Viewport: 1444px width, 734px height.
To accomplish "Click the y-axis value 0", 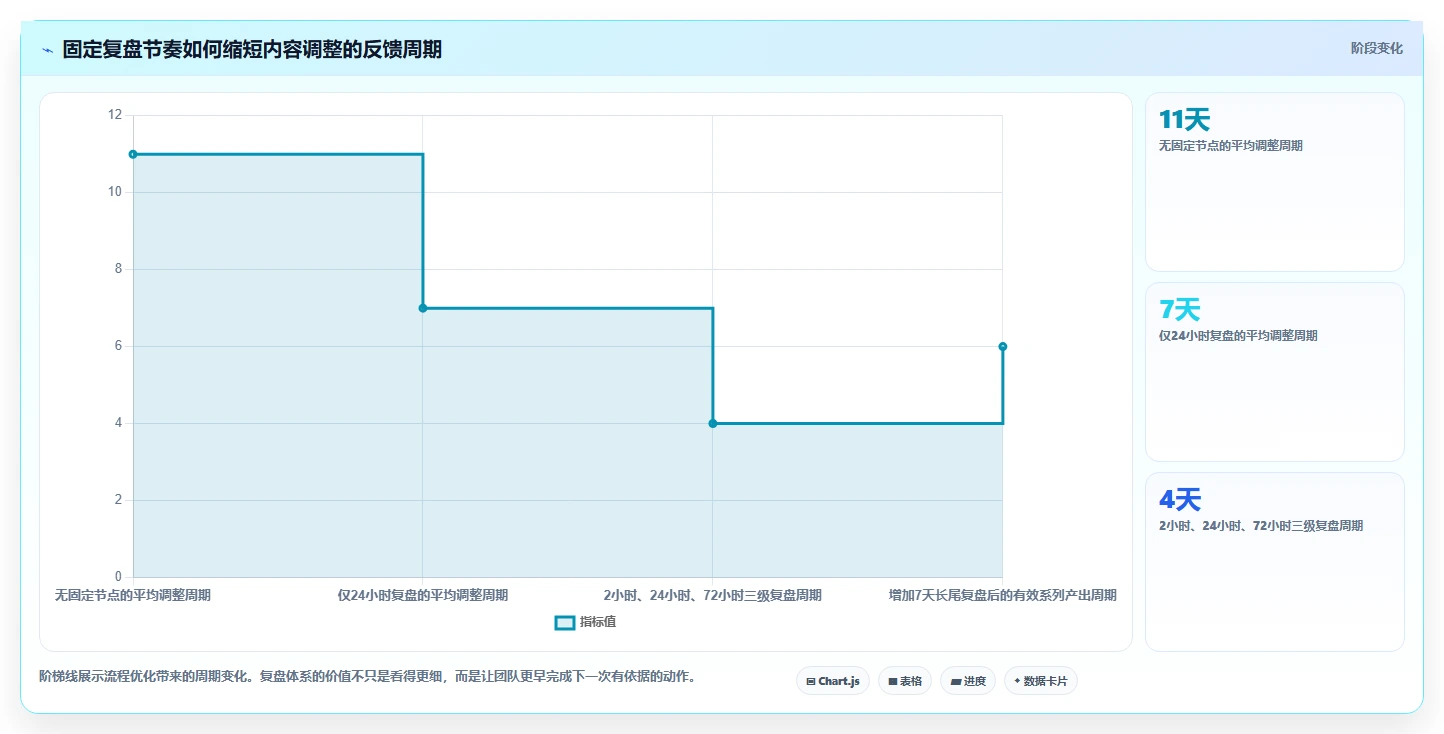I will click(x=118, y=577).
